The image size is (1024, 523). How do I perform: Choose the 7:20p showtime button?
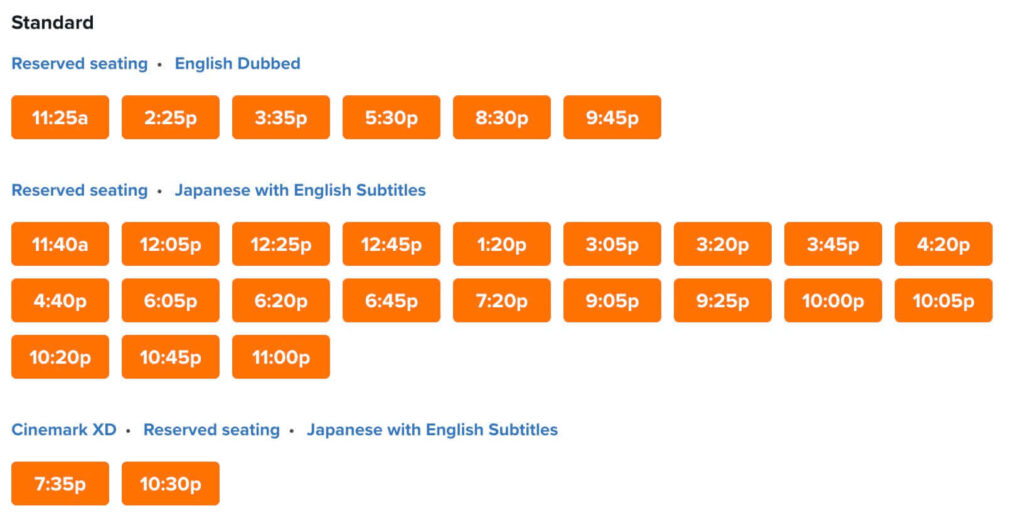502,301
